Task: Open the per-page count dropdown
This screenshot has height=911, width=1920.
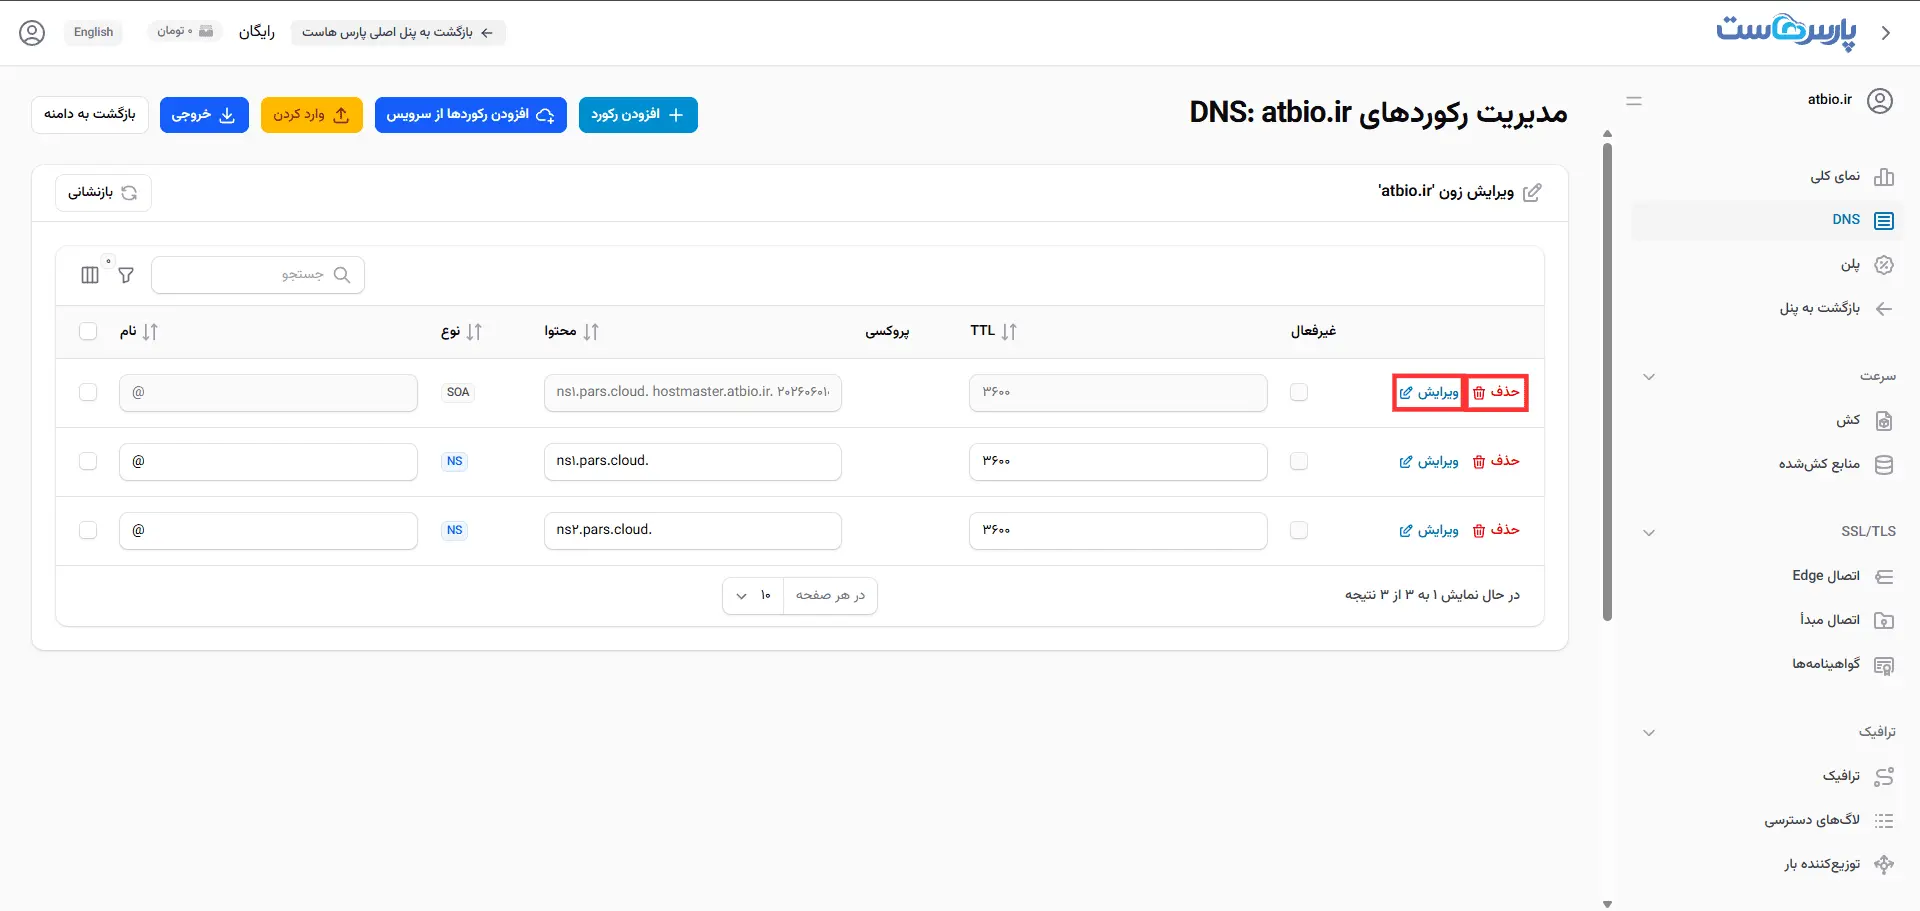Action: coord(754,596)
